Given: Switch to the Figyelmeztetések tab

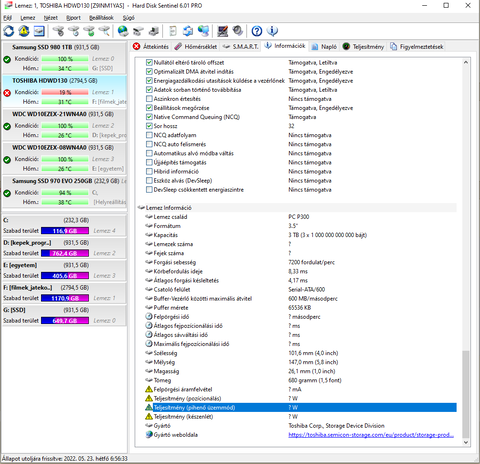Looking at the screenshot, I should 417,47.
